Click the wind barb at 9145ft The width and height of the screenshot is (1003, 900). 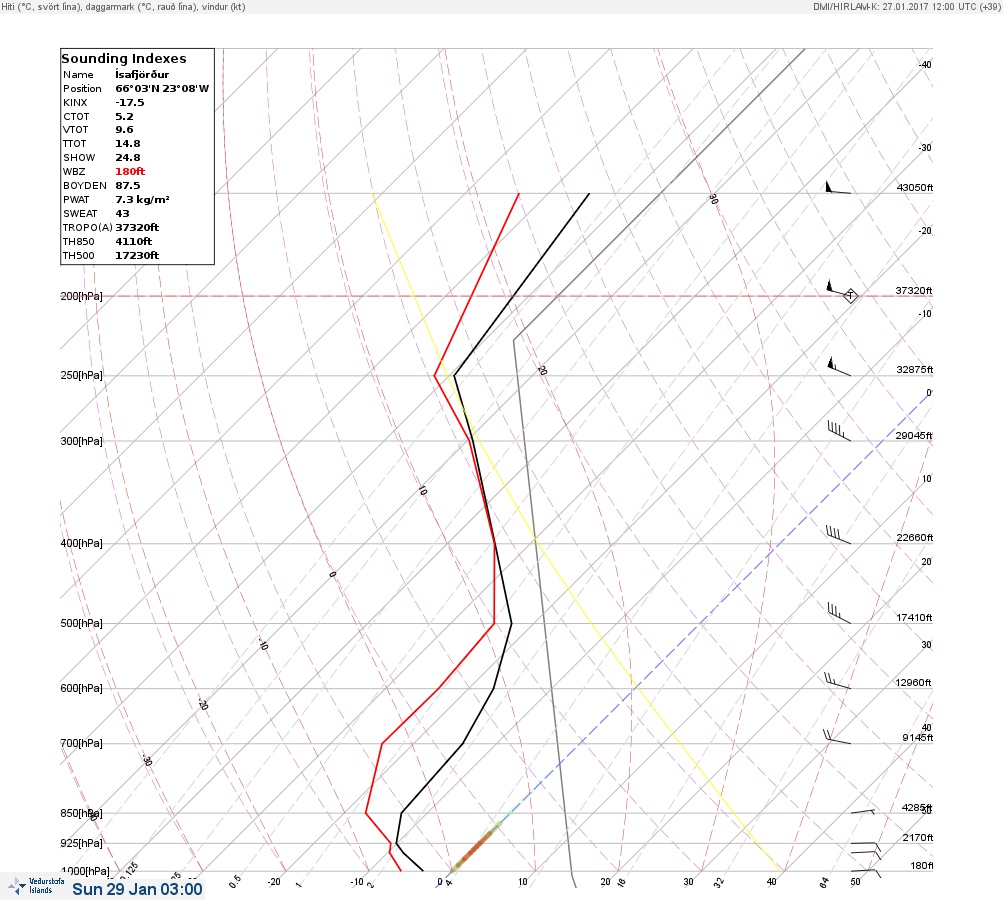(x=837, y=737)
